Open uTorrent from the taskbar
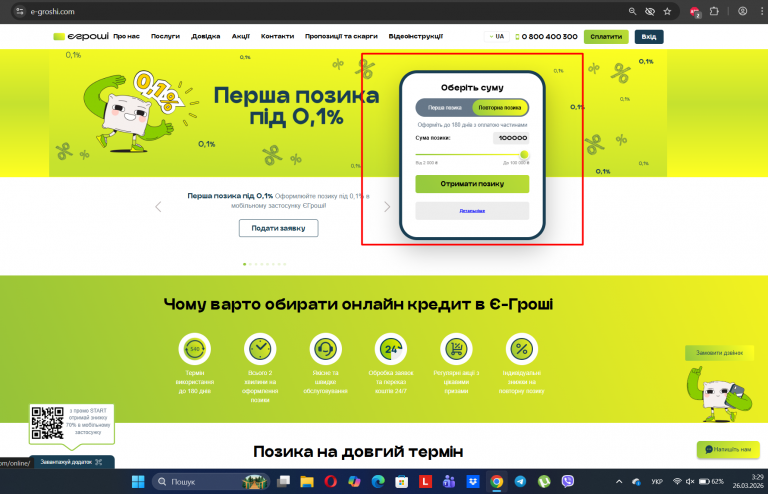The height and width of the screenshot is (494, 768). [x=544, y=482]
